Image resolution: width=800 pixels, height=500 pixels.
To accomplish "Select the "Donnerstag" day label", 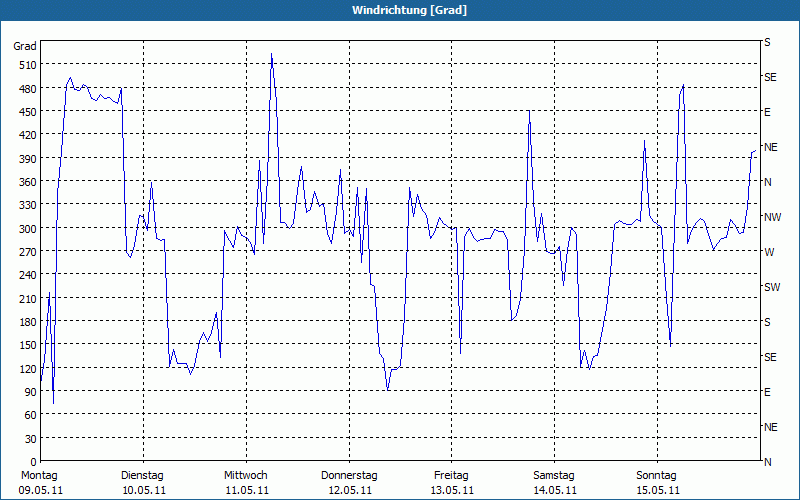I will point(349,476).
